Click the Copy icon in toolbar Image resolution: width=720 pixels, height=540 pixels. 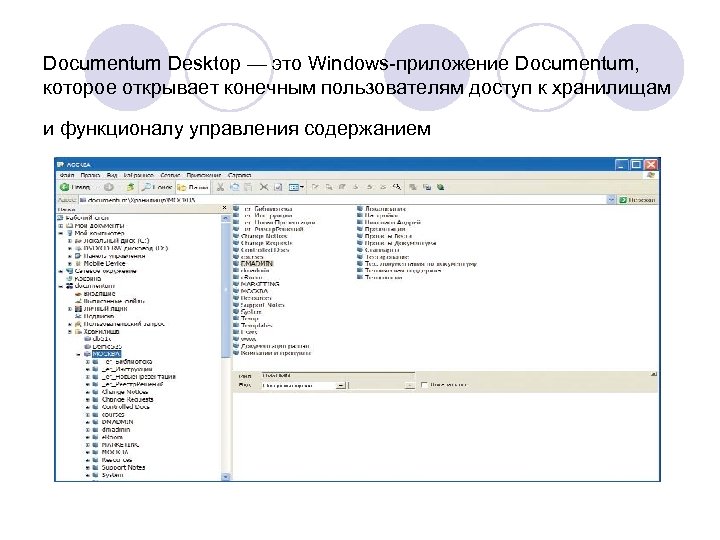tap(235, 187)
